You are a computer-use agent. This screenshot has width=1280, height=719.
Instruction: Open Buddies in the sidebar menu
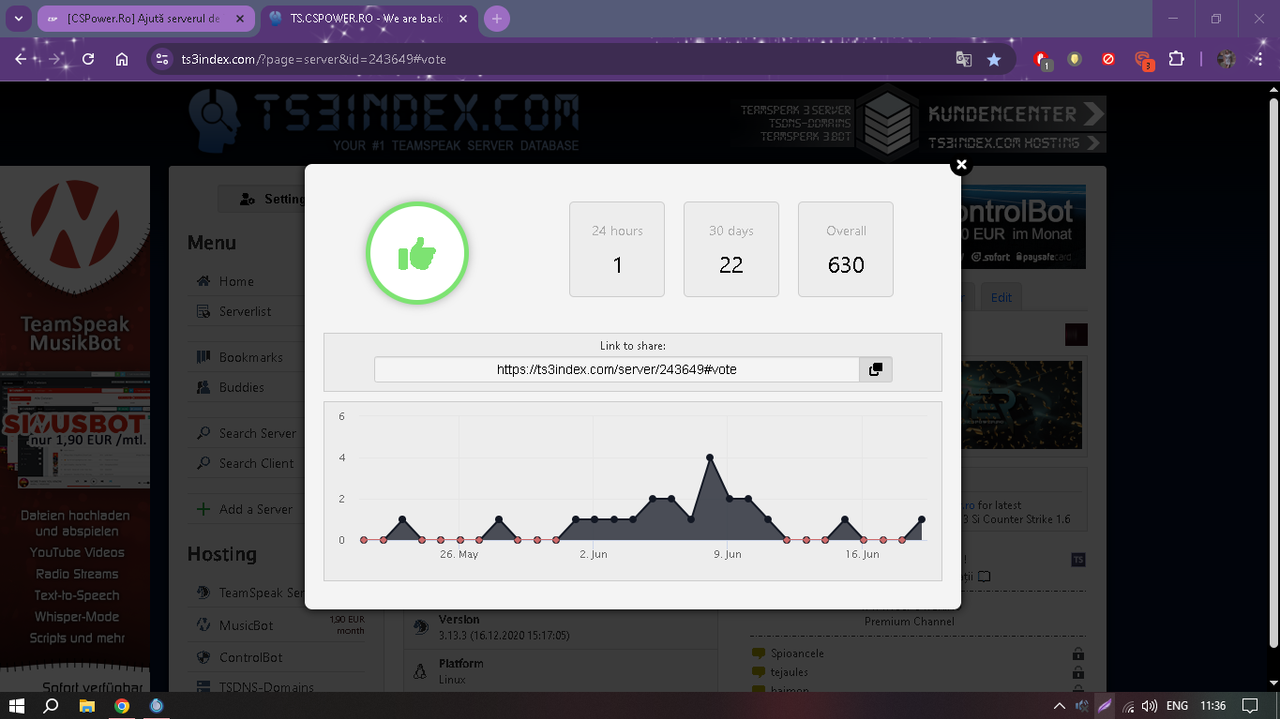pyautogui.click(x=242, y=388)
